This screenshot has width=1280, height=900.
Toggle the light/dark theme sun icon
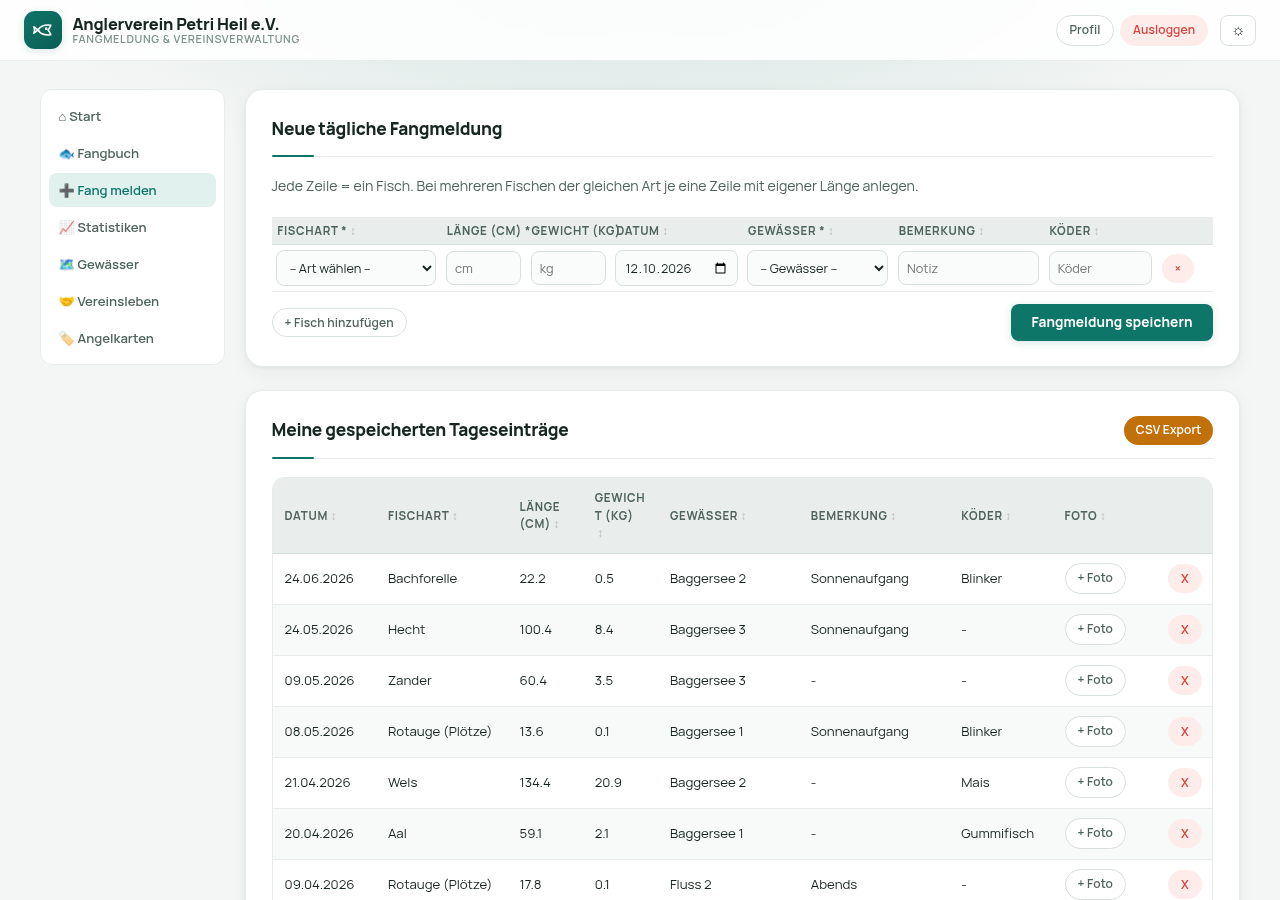(1238, 30)
